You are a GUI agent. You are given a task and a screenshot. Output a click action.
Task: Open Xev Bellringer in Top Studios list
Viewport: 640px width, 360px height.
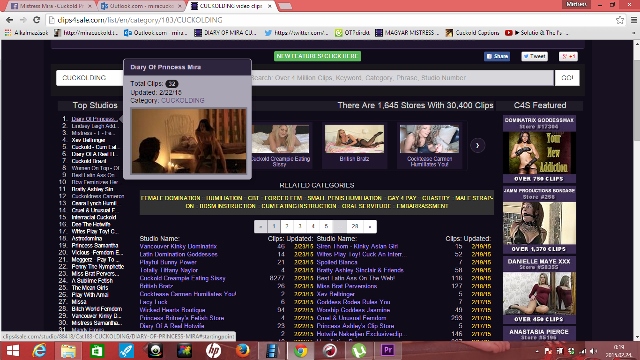[88, 140]
